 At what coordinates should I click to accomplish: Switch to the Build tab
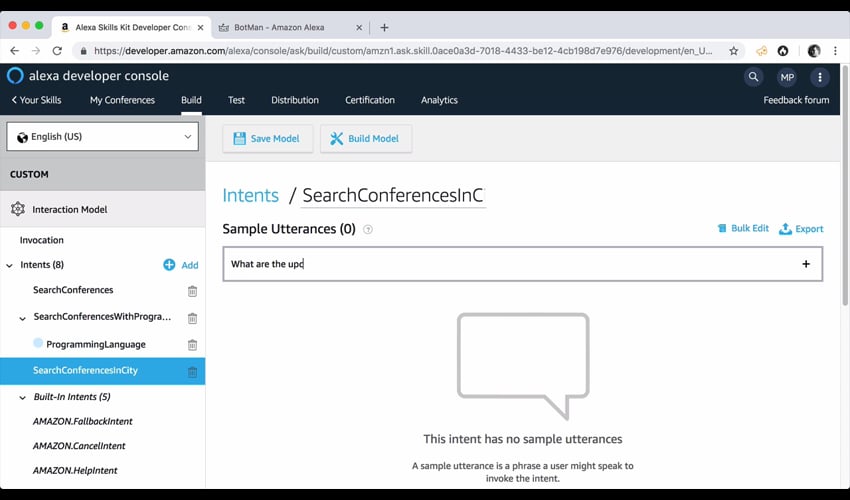pyautogui.click(x=191, y=100)
